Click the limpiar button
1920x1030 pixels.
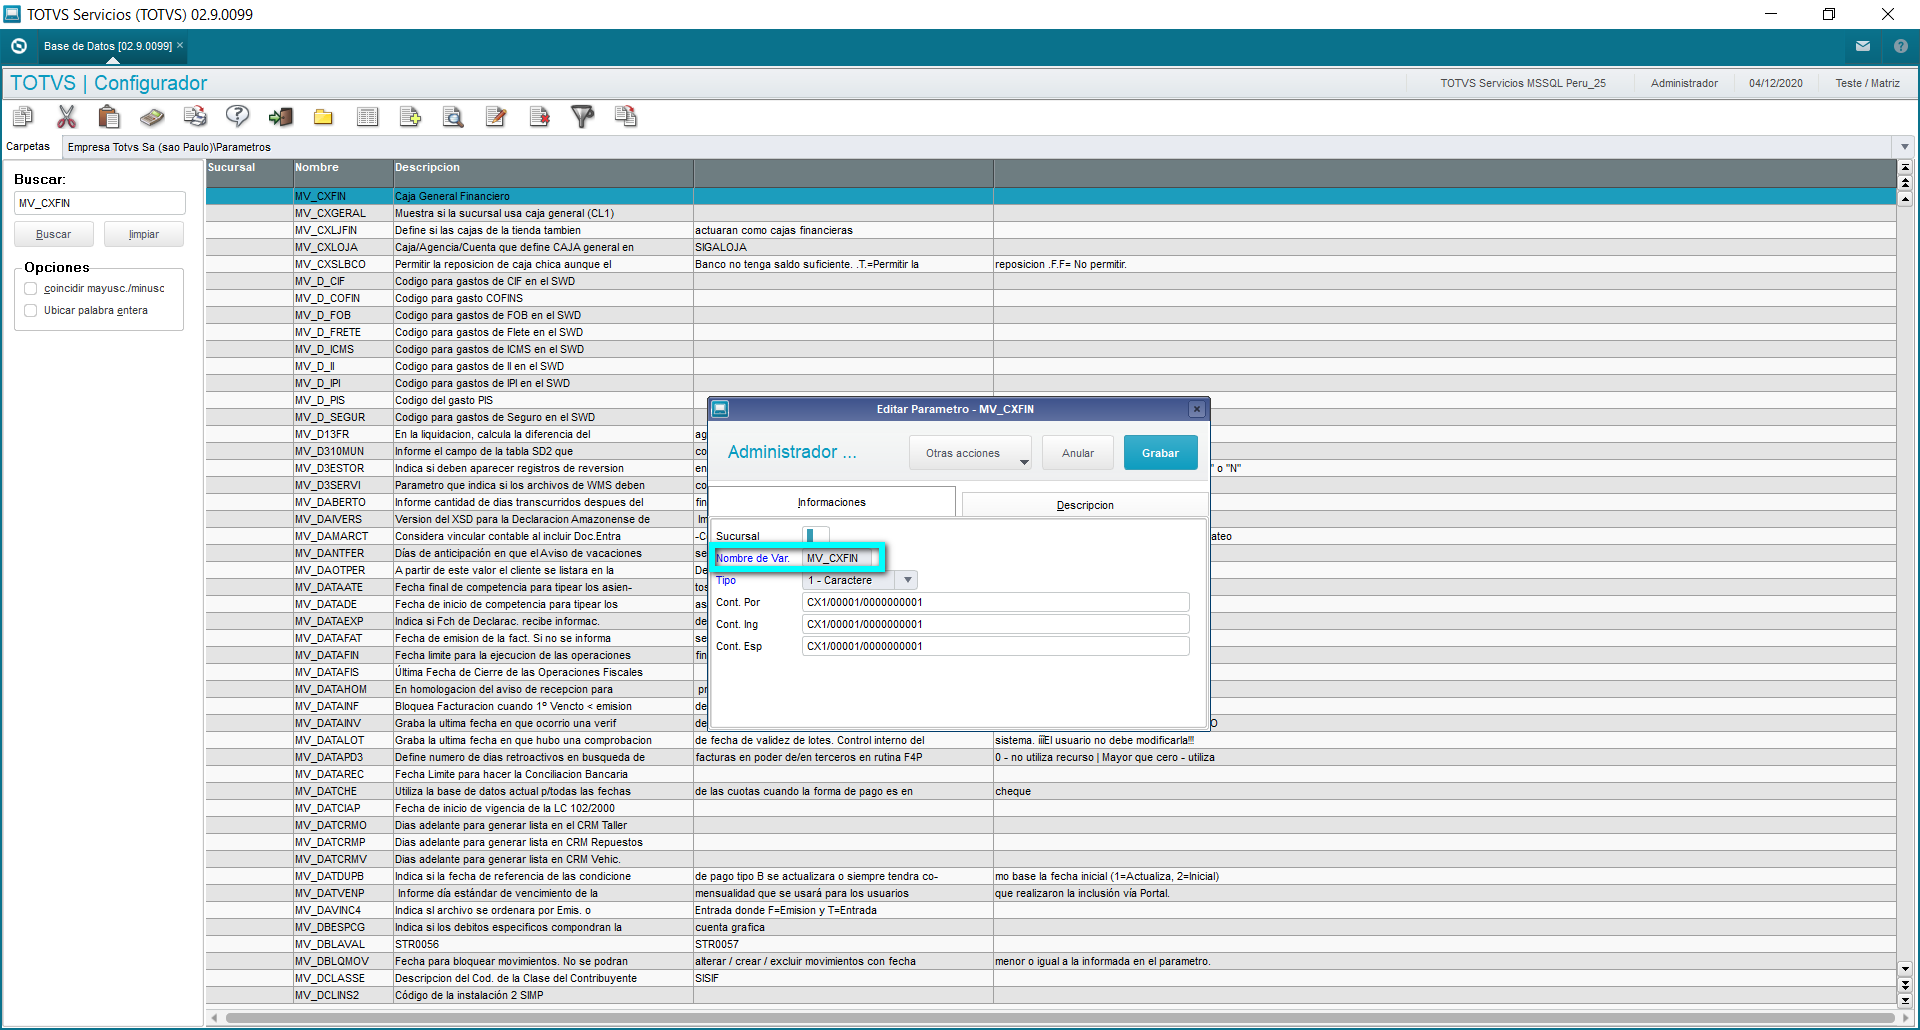[x=144, y=234]
